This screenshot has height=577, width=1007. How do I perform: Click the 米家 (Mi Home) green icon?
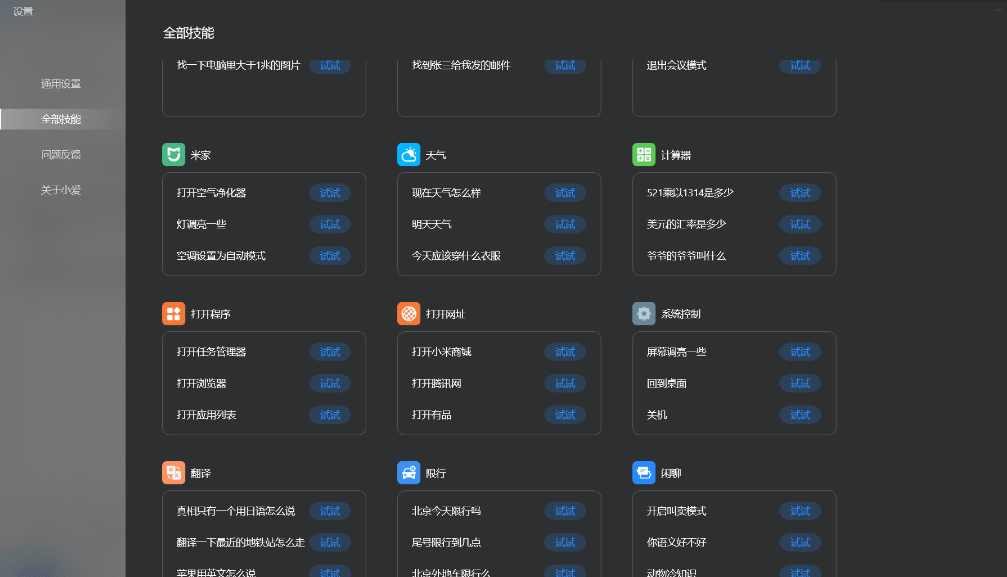coord(173,155)
